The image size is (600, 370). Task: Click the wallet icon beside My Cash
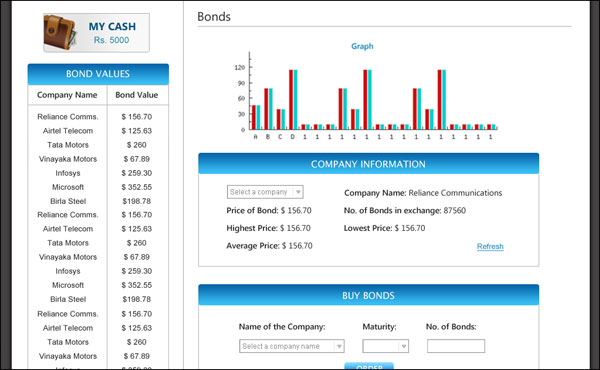[60, 33]
